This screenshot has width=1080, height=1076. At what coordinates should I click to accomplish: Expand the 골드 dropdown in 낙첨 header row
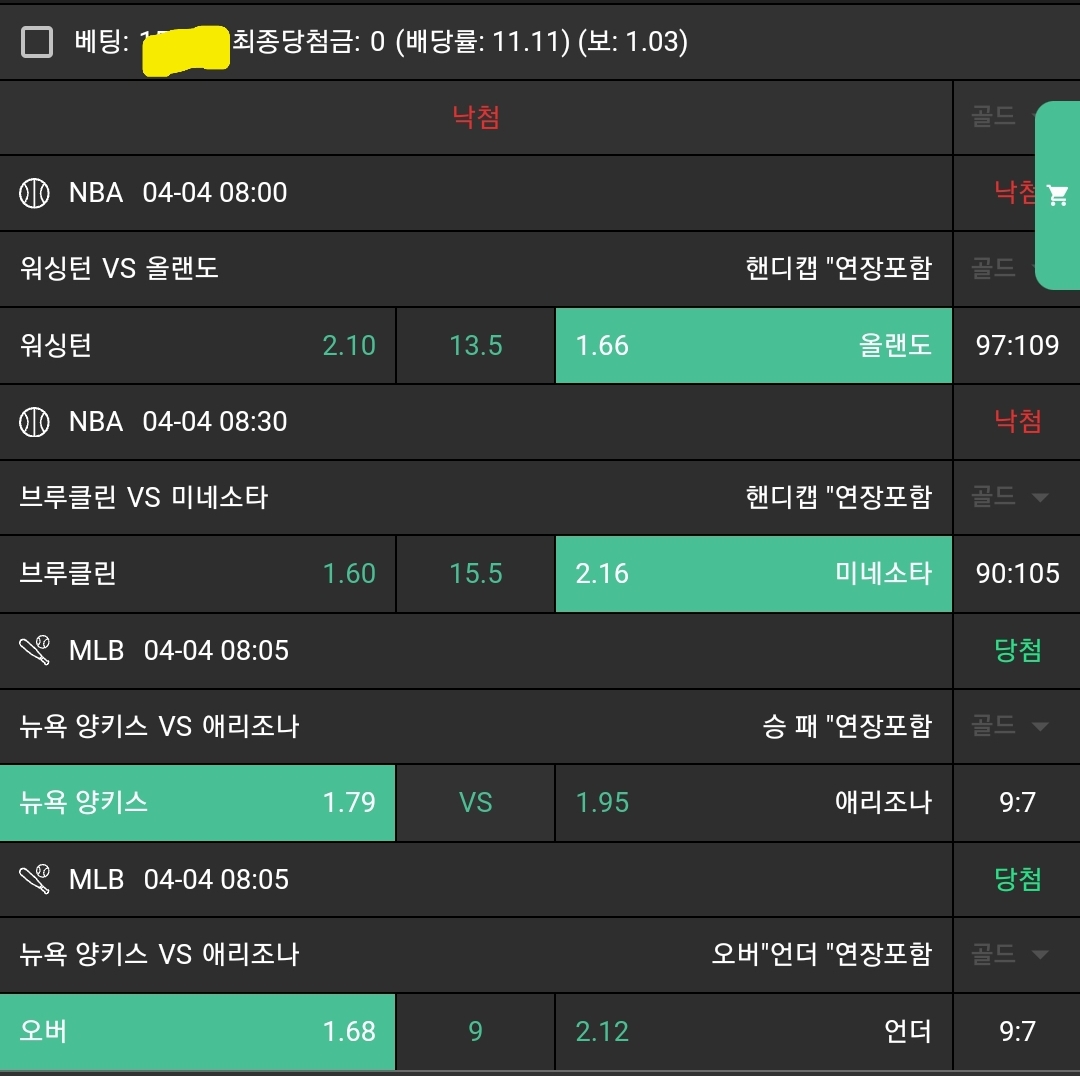tap(1000, 117)
